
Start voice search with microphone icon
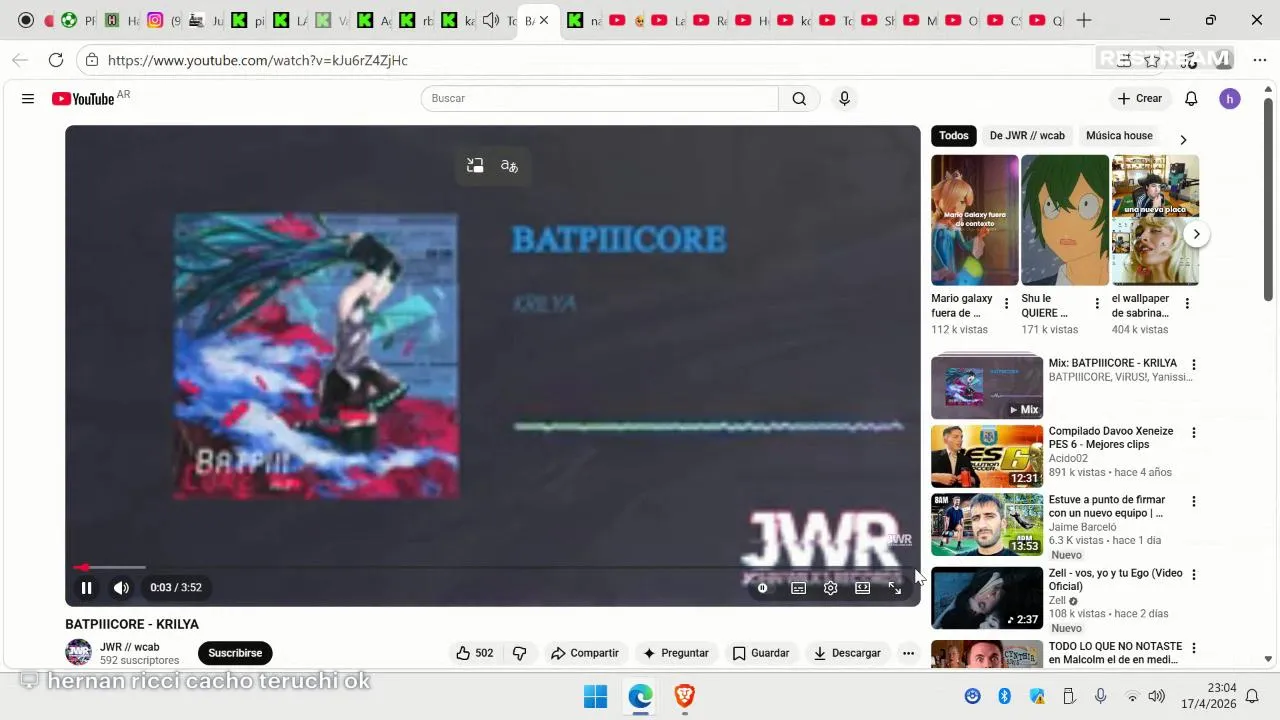(844, 98)
